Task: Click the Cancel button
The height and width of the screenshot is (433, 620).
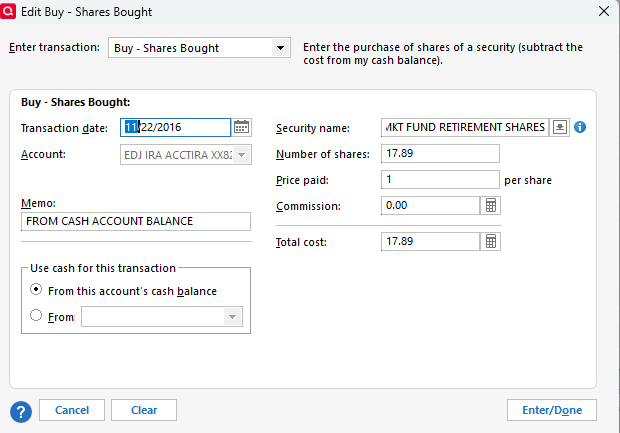Action: (72, 410)
